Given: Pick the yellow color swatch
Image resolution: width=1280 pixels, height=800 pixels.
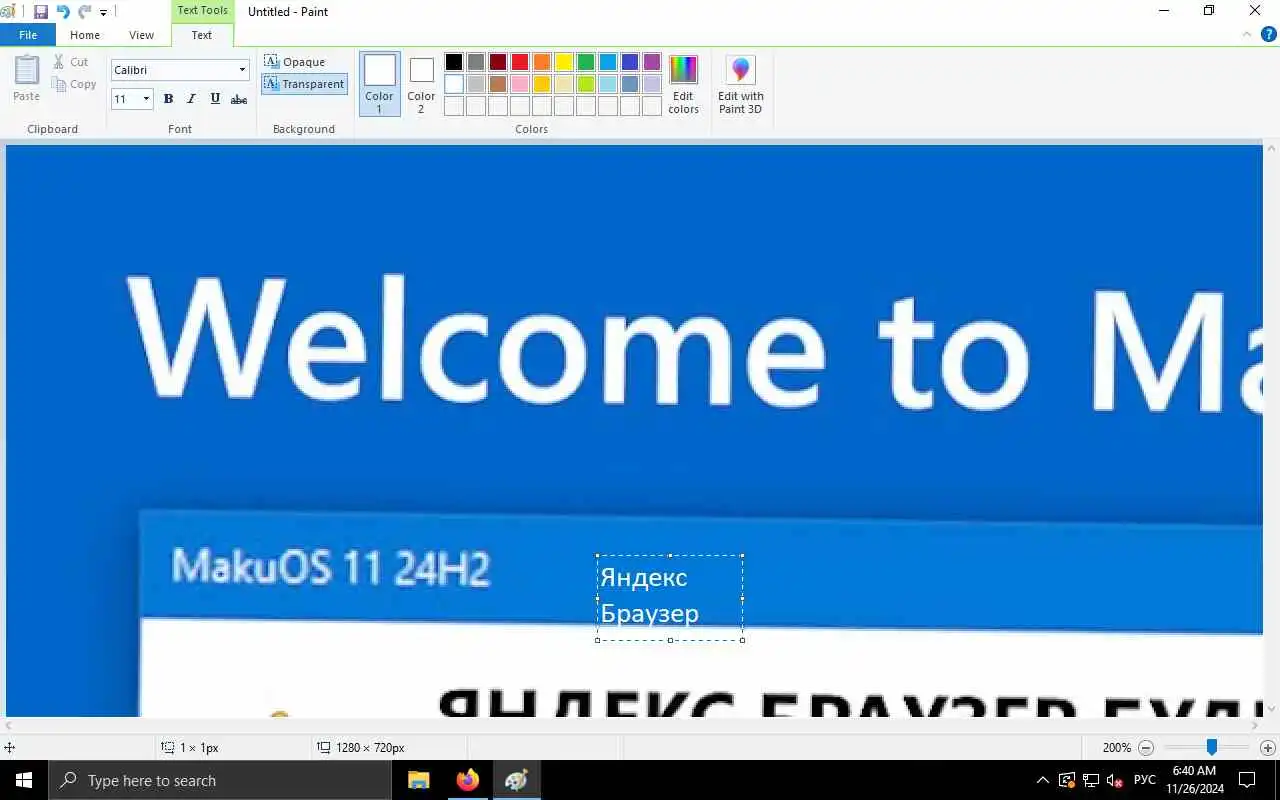Looking at the screenshot, I should coord(564,62).
